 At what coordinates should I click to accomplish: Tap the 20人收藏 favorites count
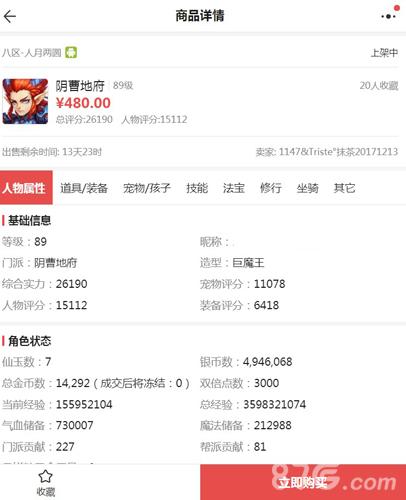(379, 86)
